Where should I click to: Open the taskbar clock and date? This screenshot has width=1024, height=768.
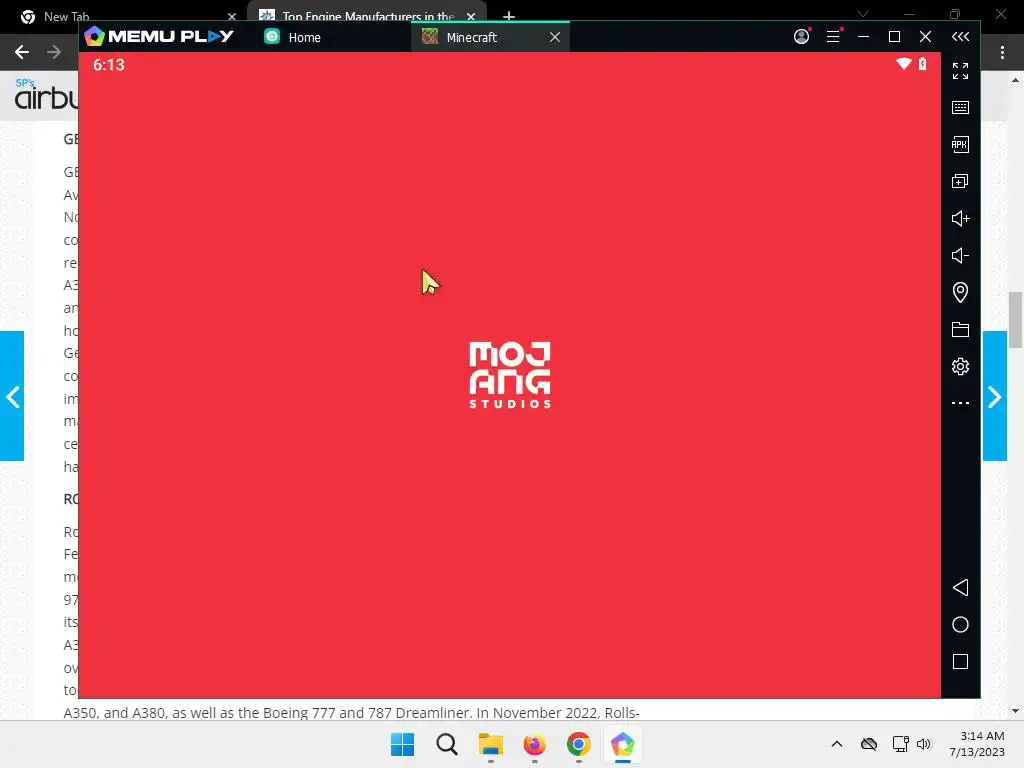tap(977, 744)
